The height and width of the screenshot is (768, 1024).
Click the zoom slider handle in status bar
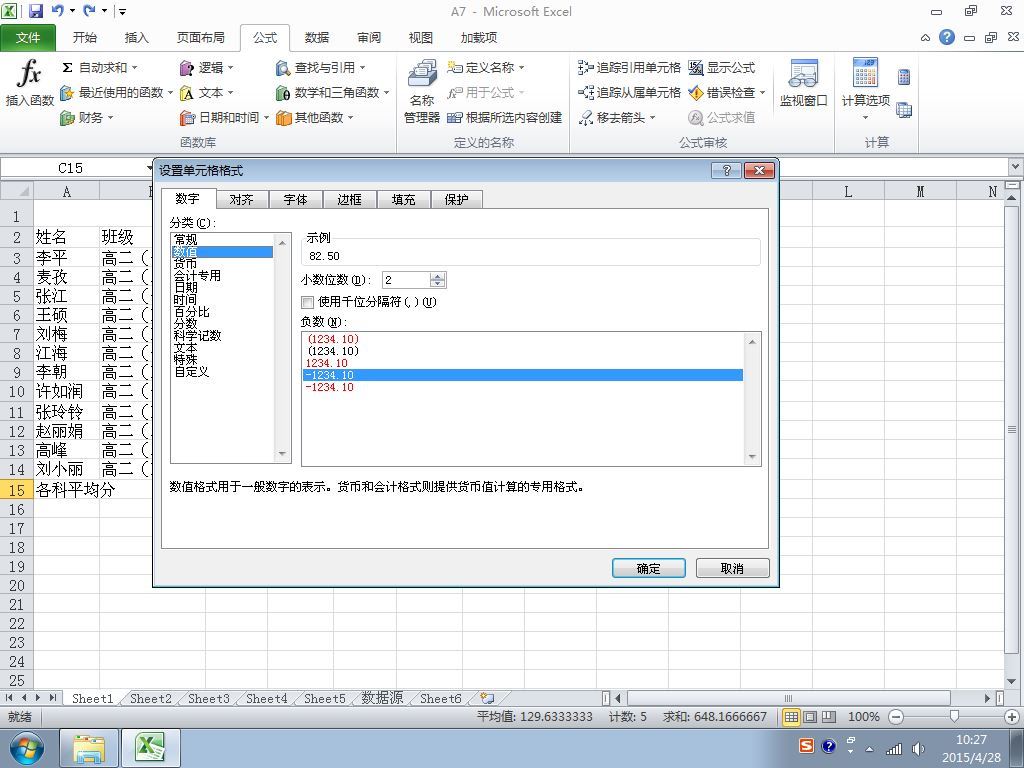[x=954, y=717]
